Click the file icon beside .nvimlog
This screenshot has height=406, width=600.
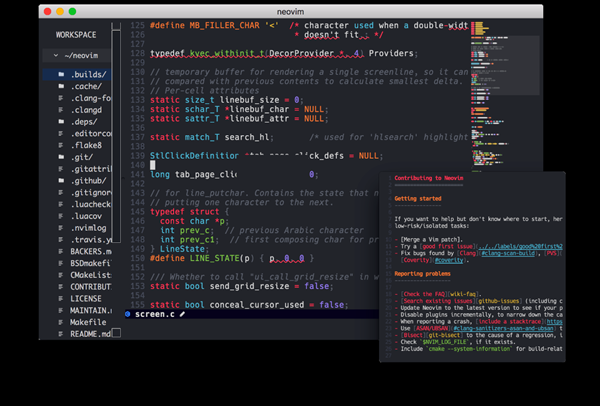point(61,228)
